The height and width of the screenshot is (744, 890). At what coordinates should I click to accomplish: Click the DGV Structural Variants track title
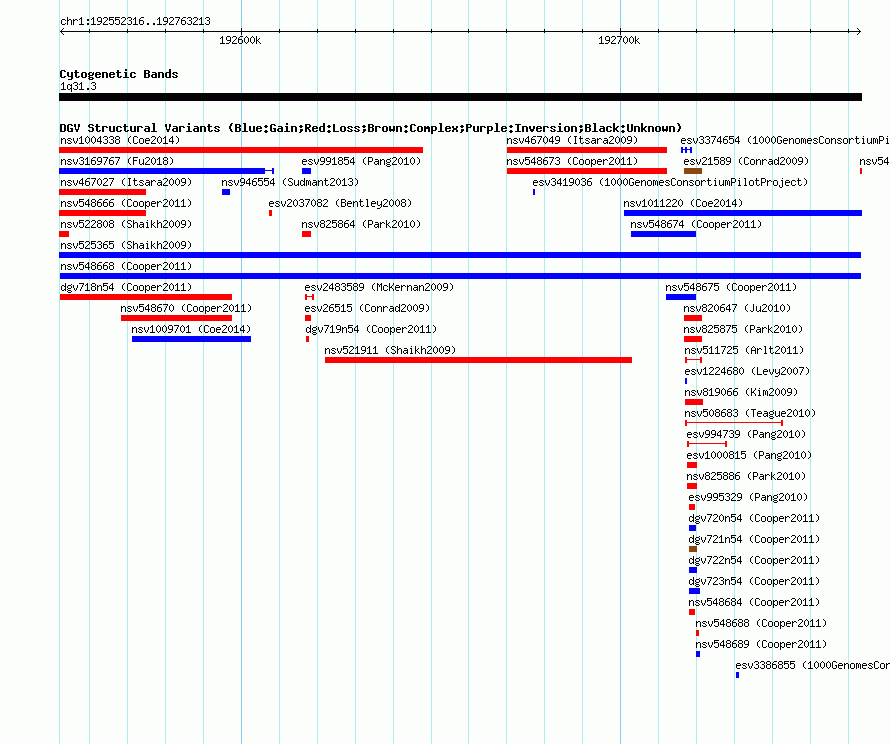[x=370, y=128]
